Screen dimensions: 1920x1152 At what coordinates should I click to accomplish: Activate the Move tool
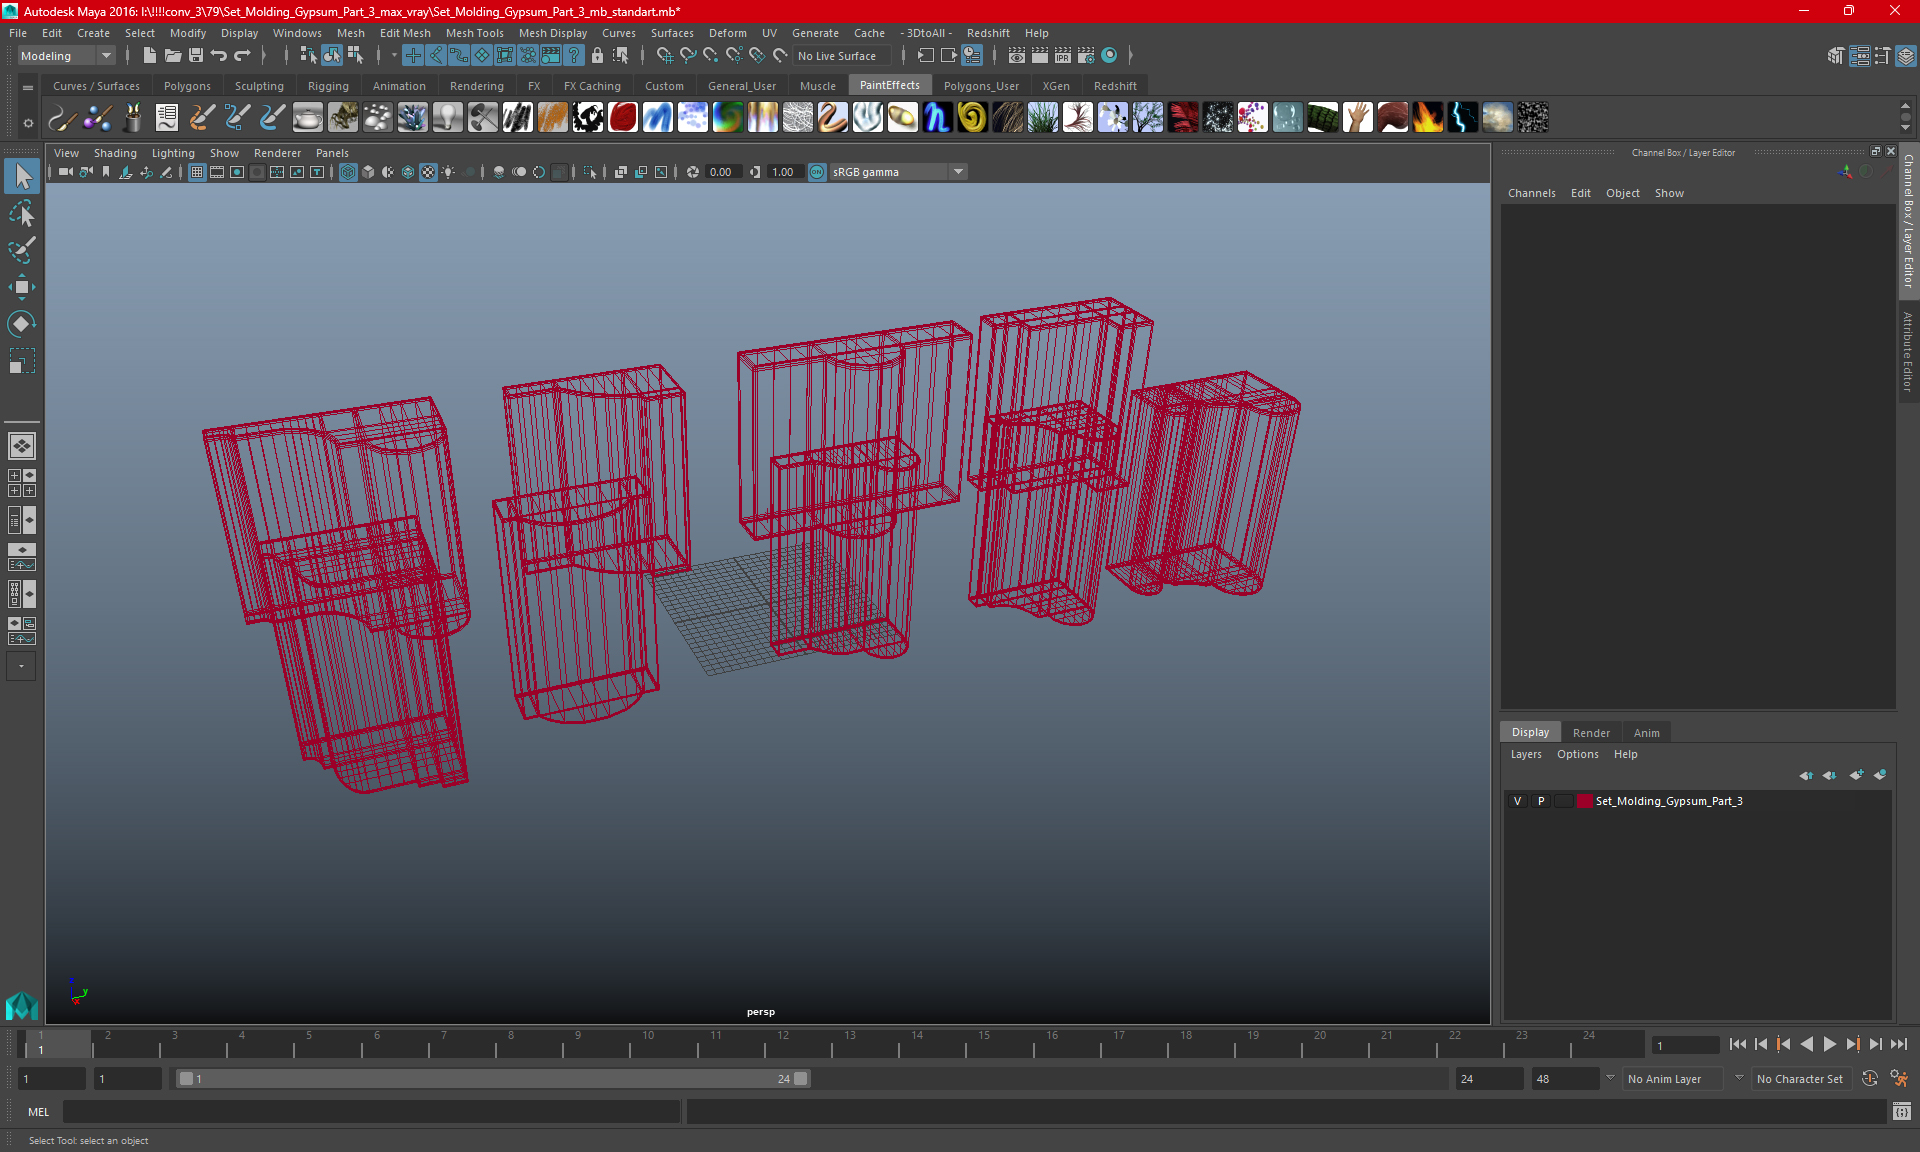point(21,287)
